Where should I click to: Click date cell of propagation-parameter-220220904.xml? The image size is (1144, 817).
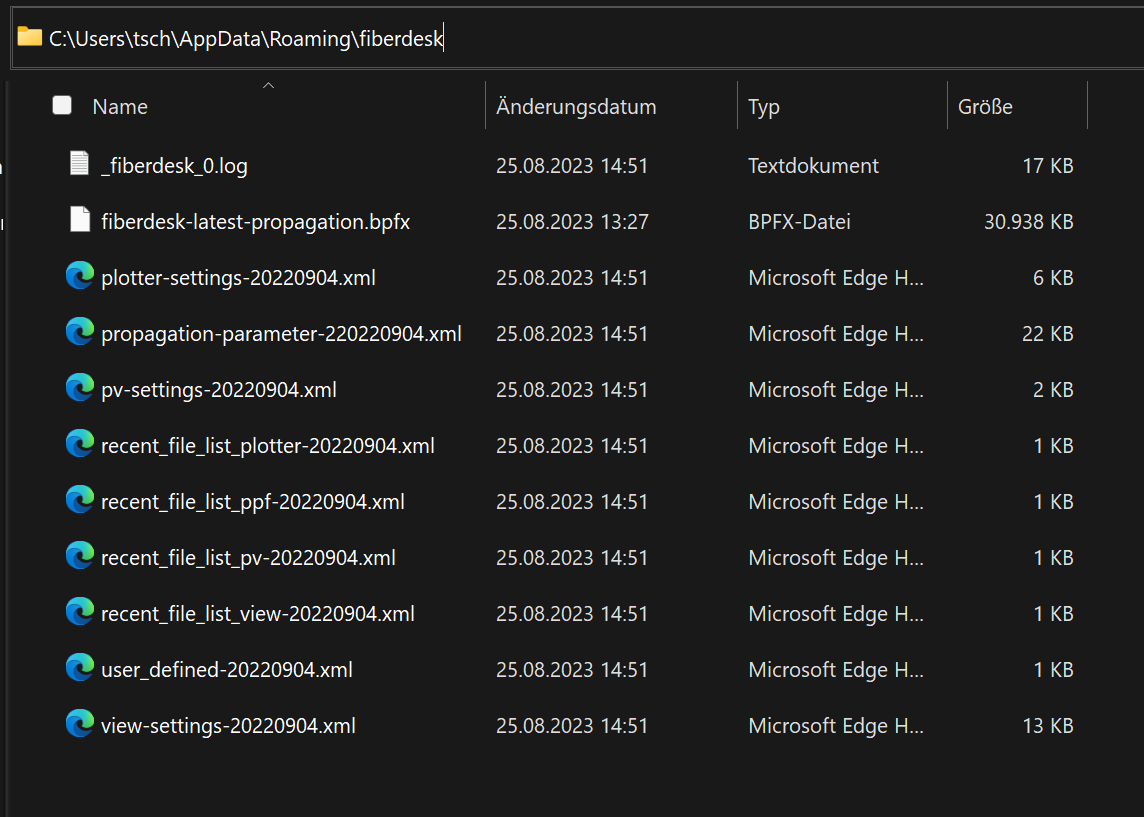[x=572, y=334]
